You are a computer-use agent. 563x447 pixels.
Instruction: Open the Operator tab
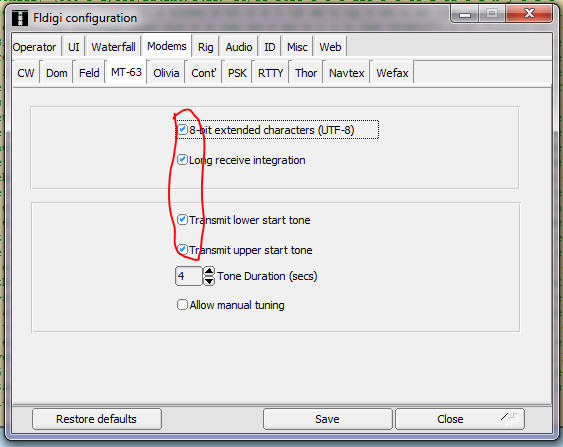[35, 47]
